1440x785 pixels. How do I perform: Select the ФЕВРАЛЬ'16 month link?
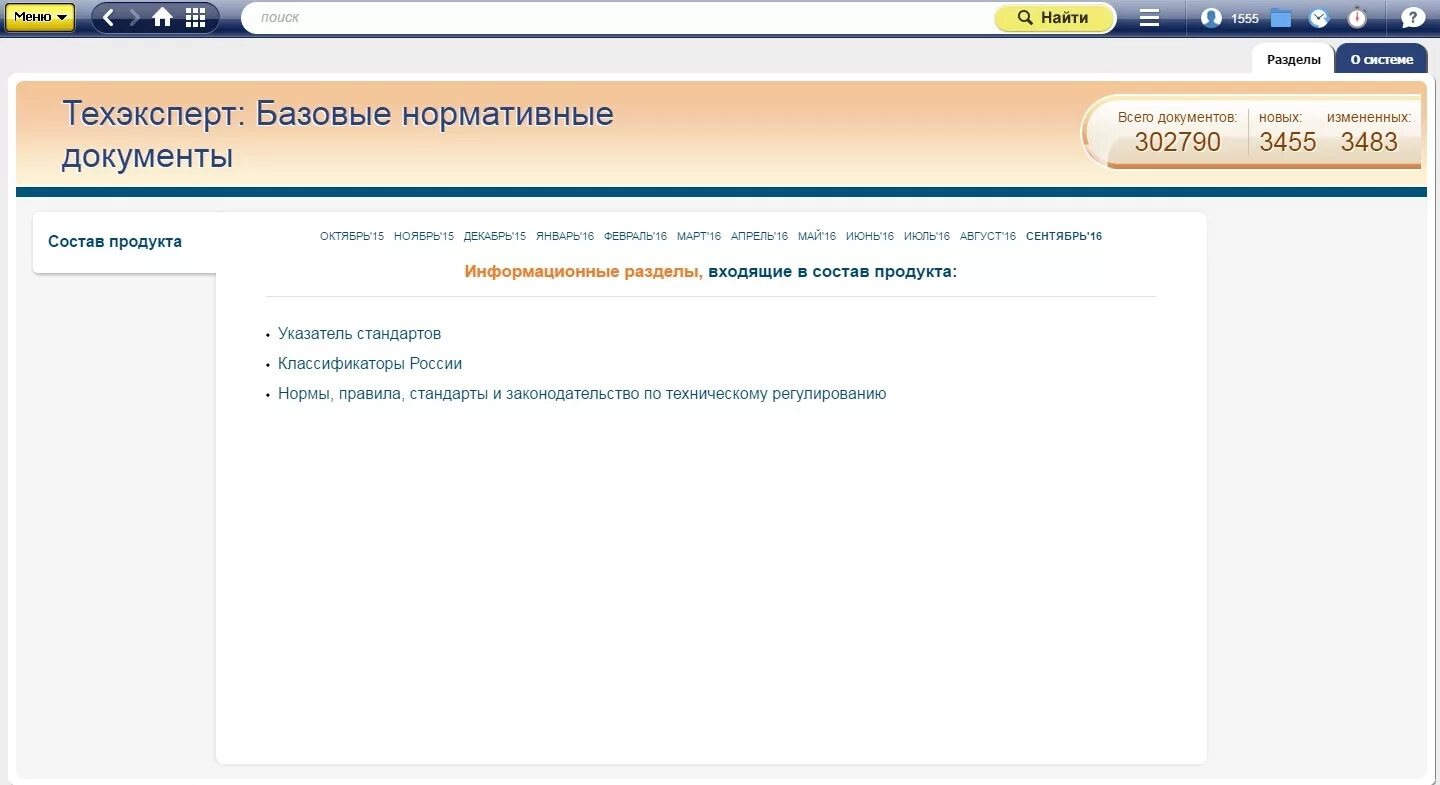tap(635, 236)
